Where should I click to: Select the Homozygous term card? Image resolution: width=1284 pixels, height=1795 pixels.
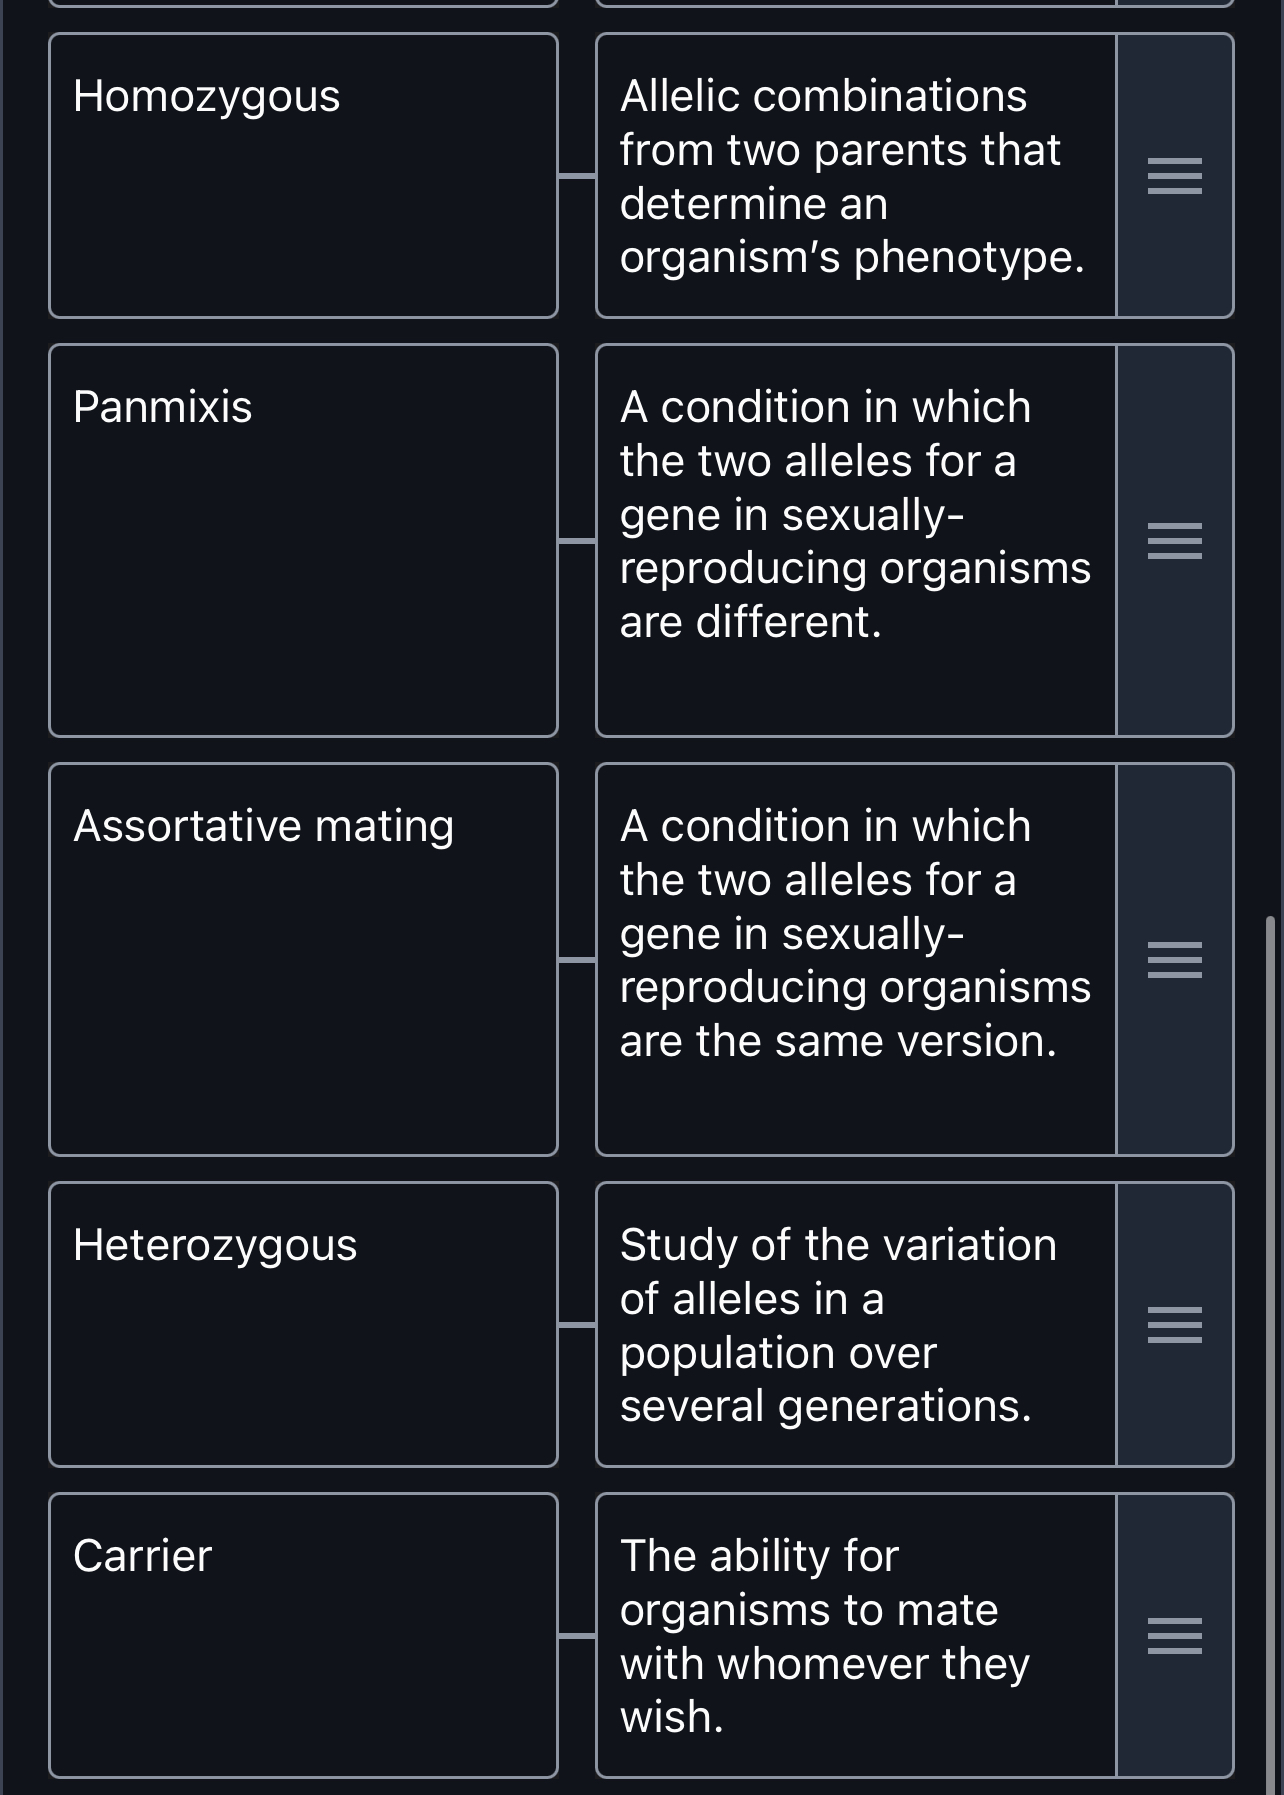point(305,175)
